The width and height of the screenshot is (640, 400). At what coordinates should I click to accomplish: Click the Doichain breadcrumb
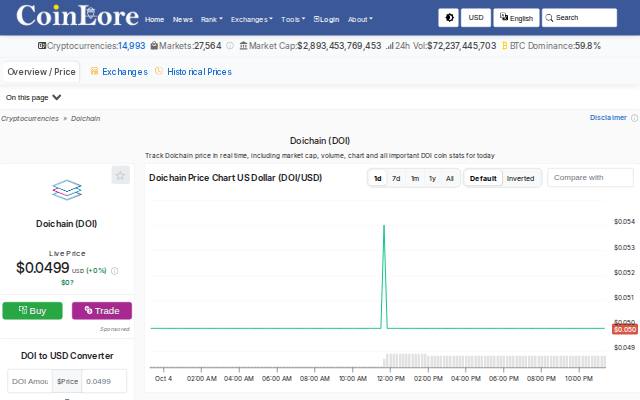85,118
